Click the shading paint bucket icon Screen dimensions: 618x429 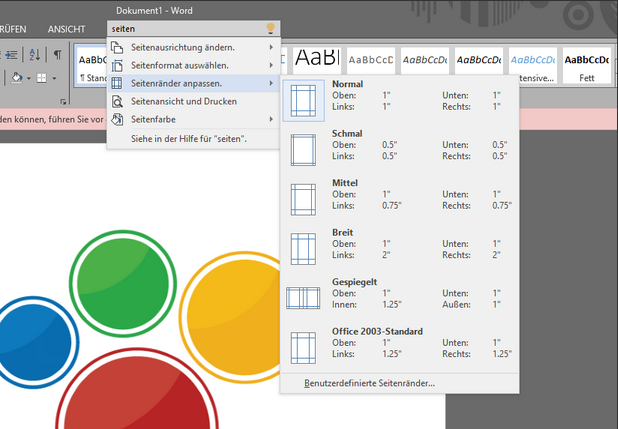pos(17,78)
